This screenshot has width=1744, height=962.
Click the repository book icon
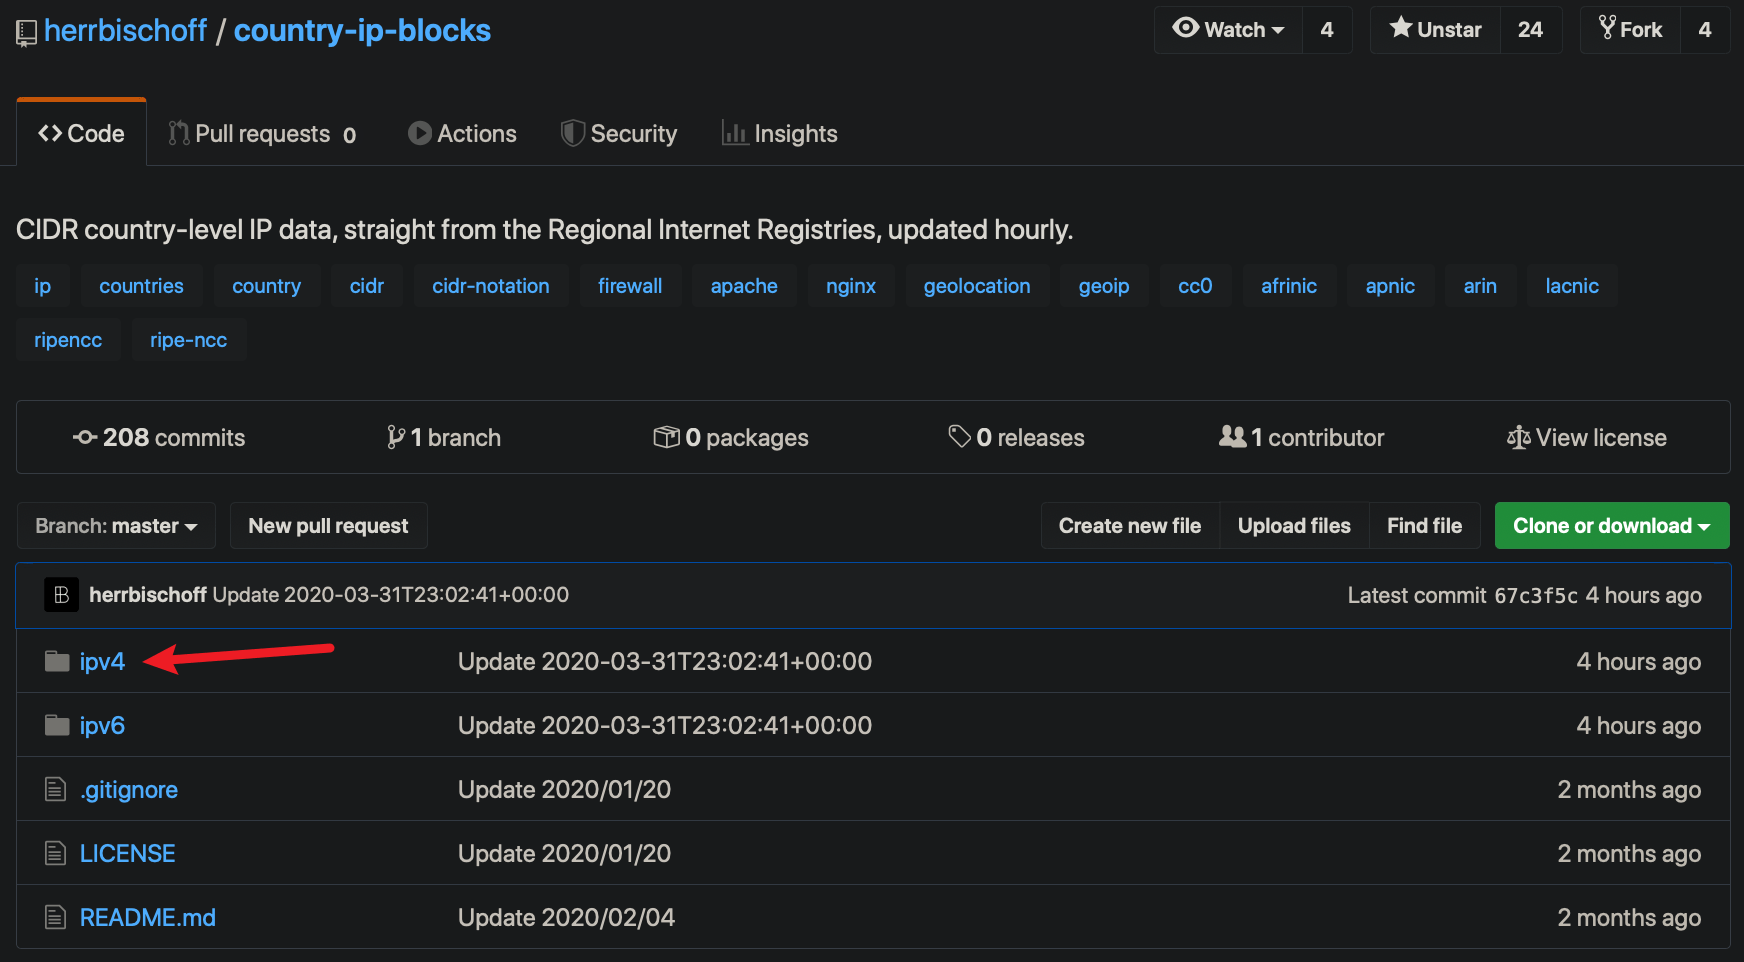coord(27,33)
